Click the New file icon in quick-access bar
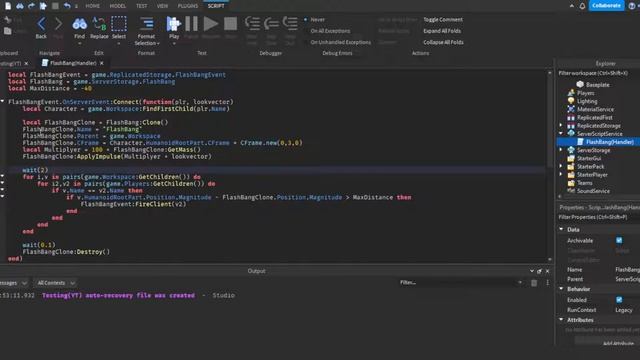Viewport: 640px width, 360px height. 8,6
